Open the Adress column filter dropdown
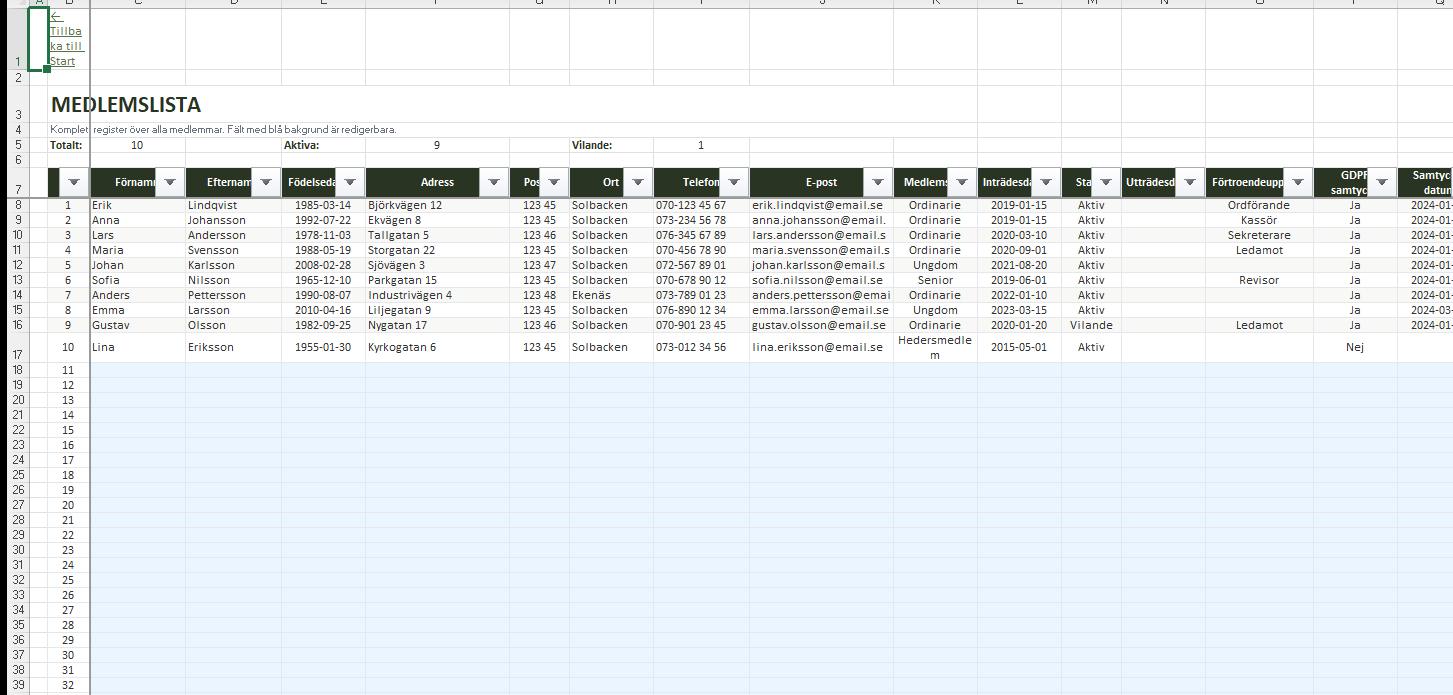 [493, 182]
